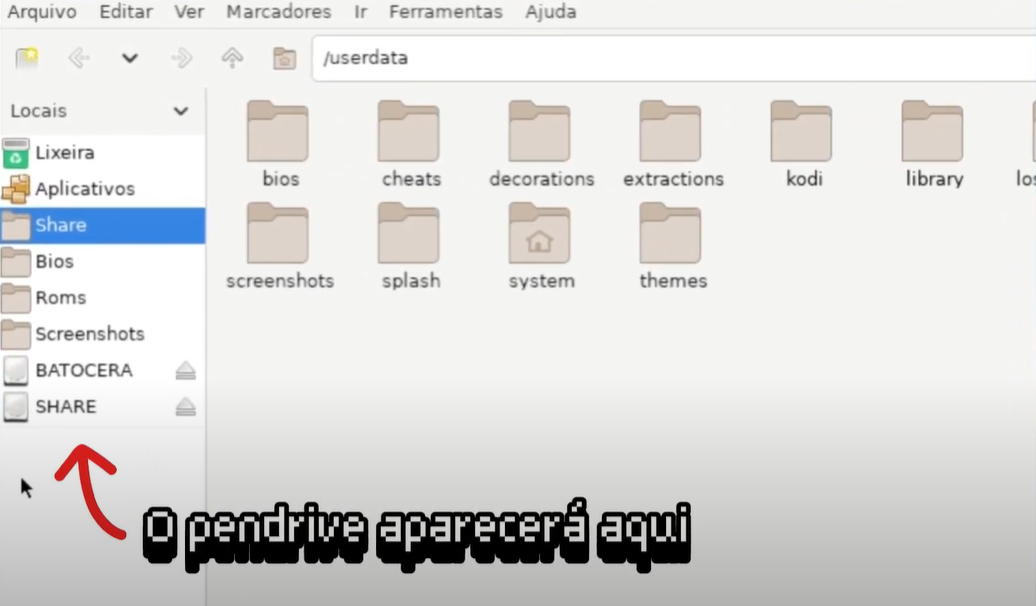
Task: Click the home folder toolbar icon
Action: click(284, 58)
